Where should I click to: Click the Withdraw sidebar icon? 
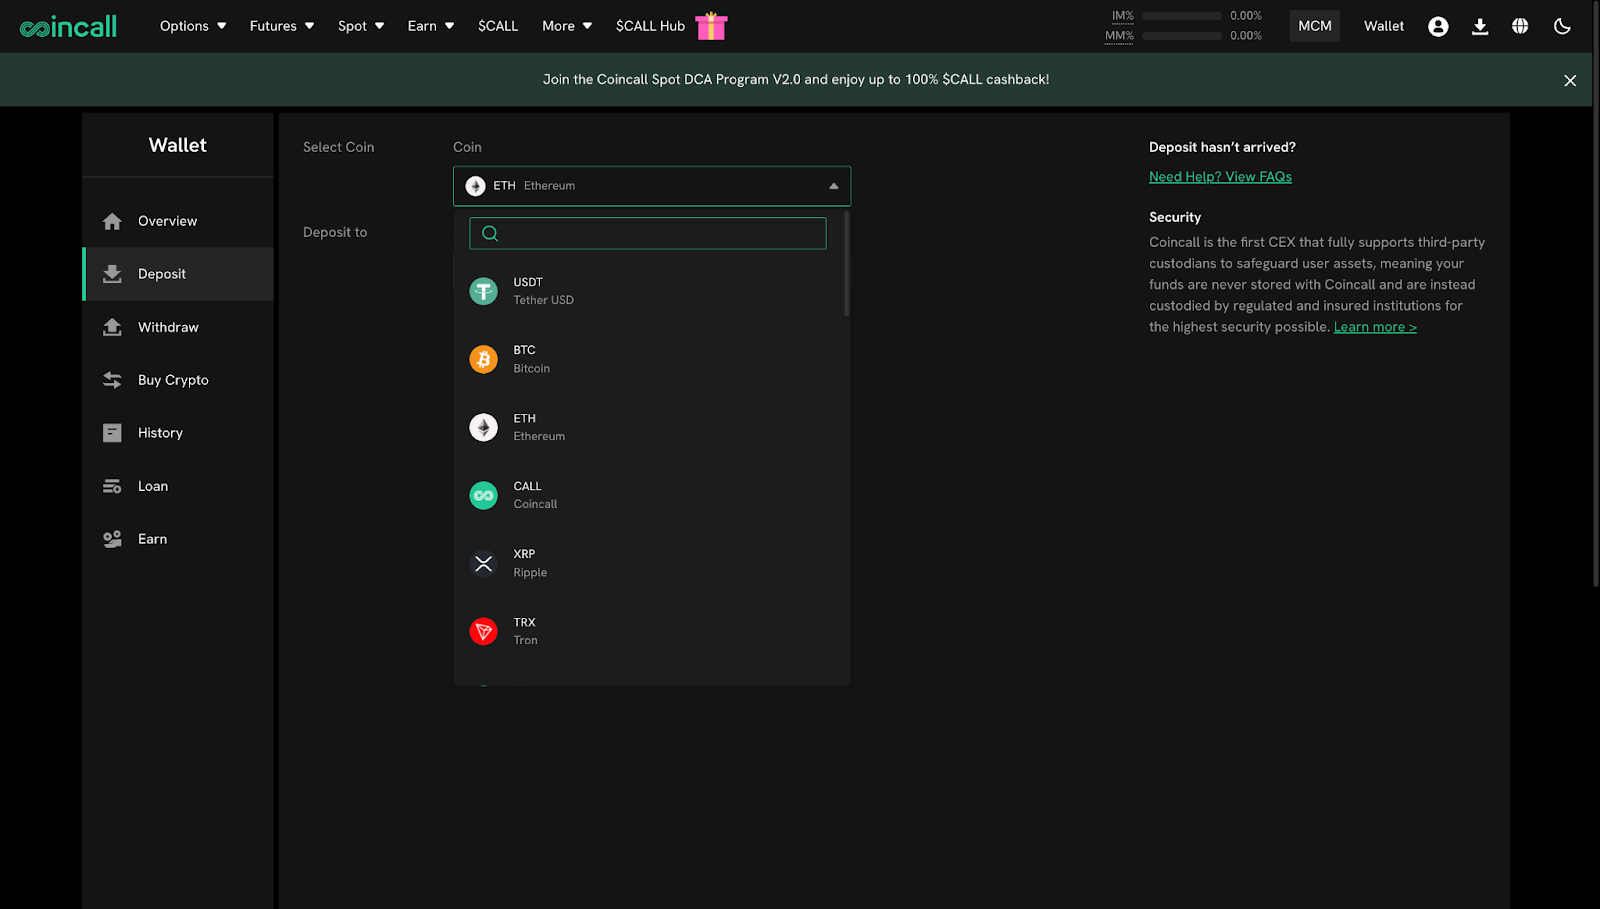coord(112,327)
